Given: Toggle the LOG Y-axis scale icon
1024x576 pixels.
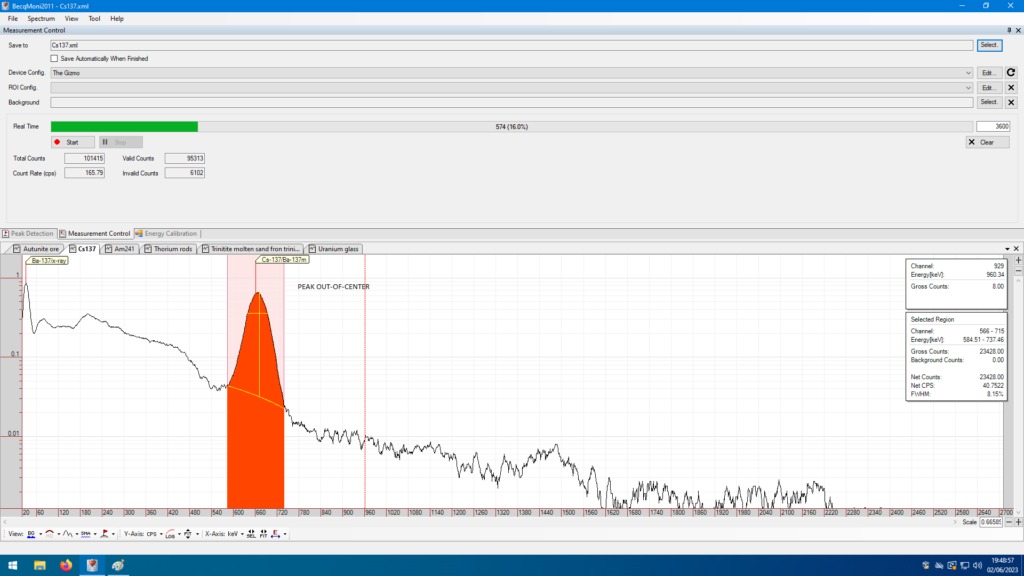Looking at the screenshot, I should [170, 534].
